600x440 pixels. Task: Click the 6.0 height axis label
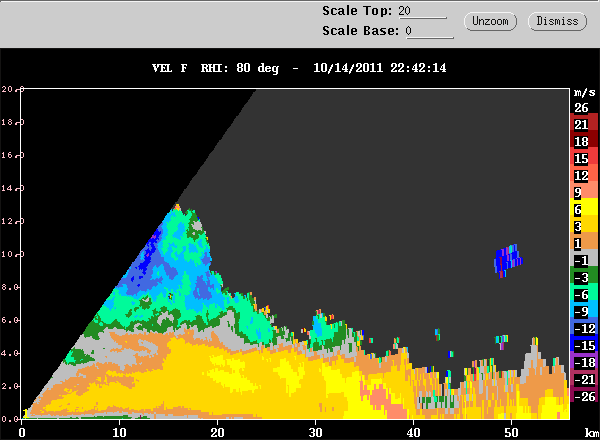(x=10, y=320)
